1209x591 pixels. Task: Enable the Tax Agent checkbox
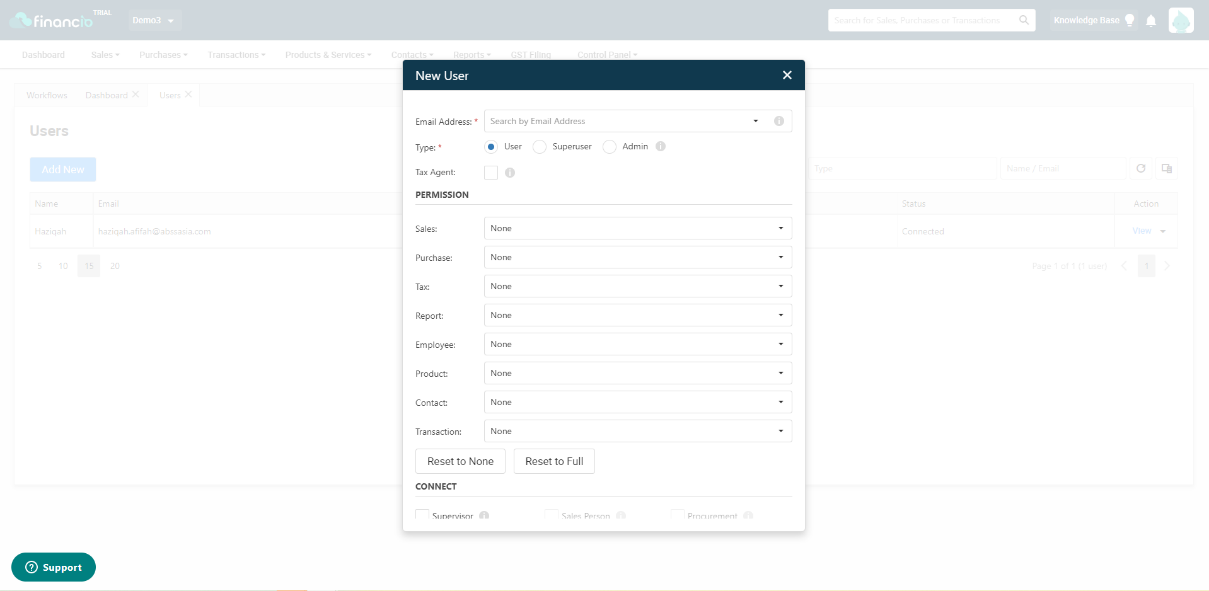click(491, 173)
